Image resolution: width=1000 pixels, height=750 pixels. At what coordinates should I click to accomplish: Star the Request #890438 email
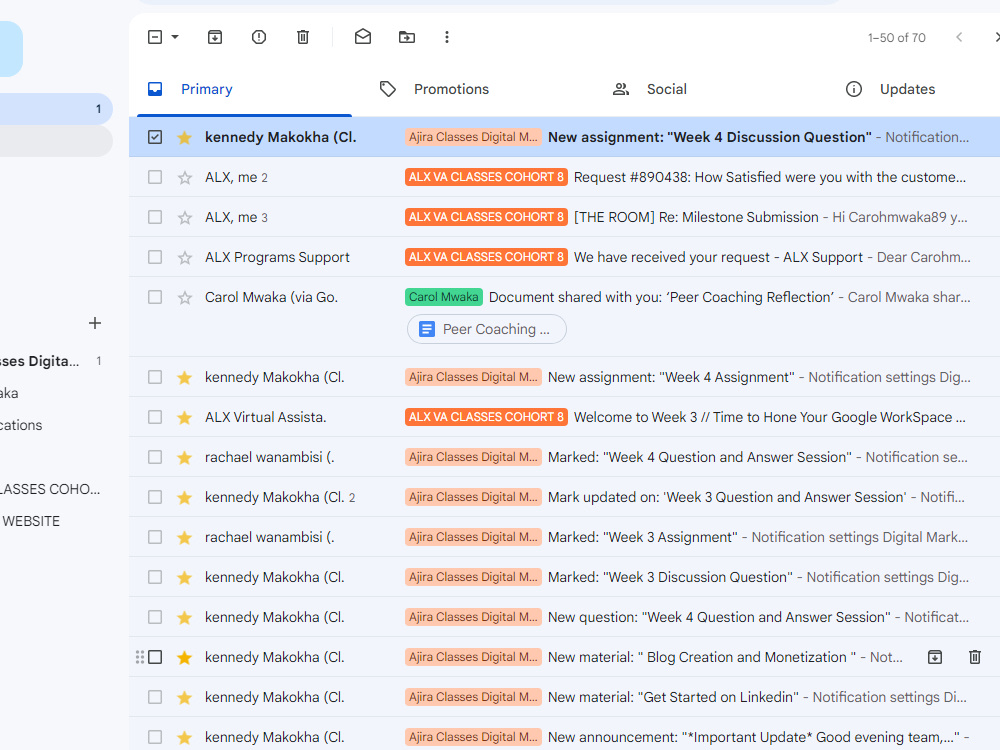pos(184,177)
